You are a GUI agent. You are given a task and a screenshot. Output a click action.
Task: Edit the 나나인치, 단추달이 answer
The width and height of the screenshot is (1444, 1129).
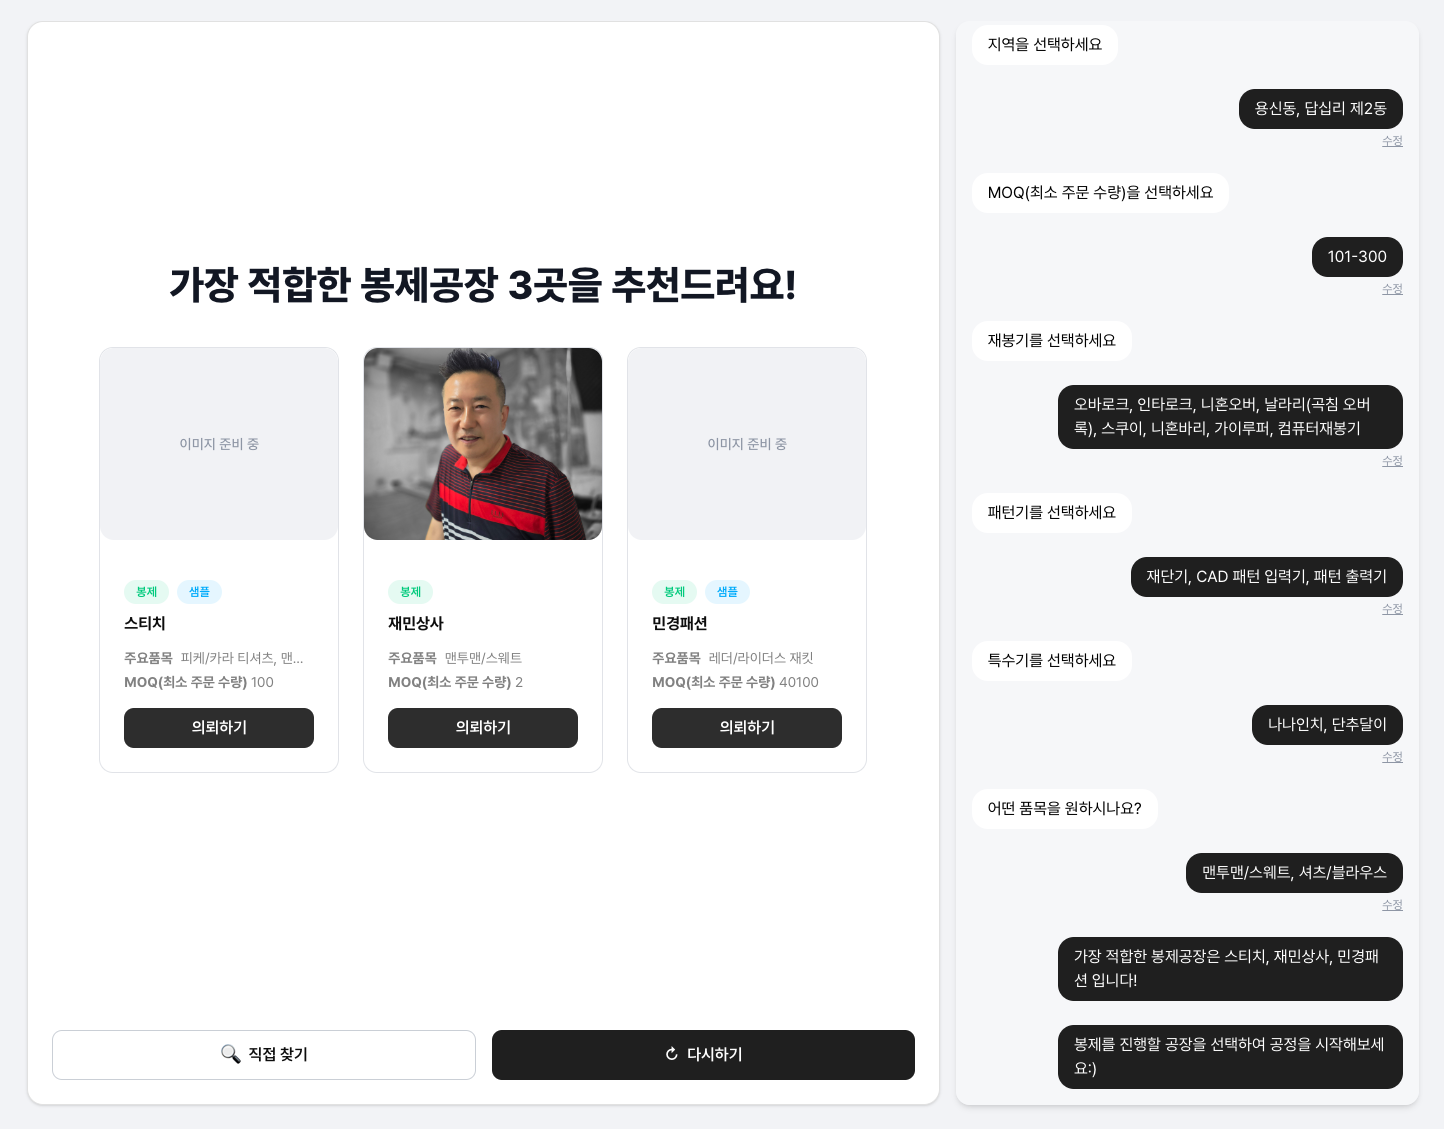(x=1392, y=757)
